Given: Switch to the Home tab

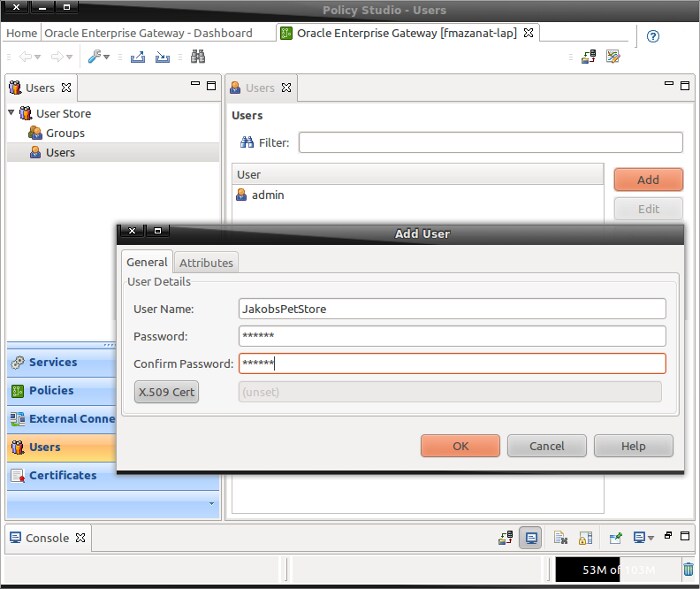Looking at the screenshot, I should pyautogui.click(x=21, y=33).
